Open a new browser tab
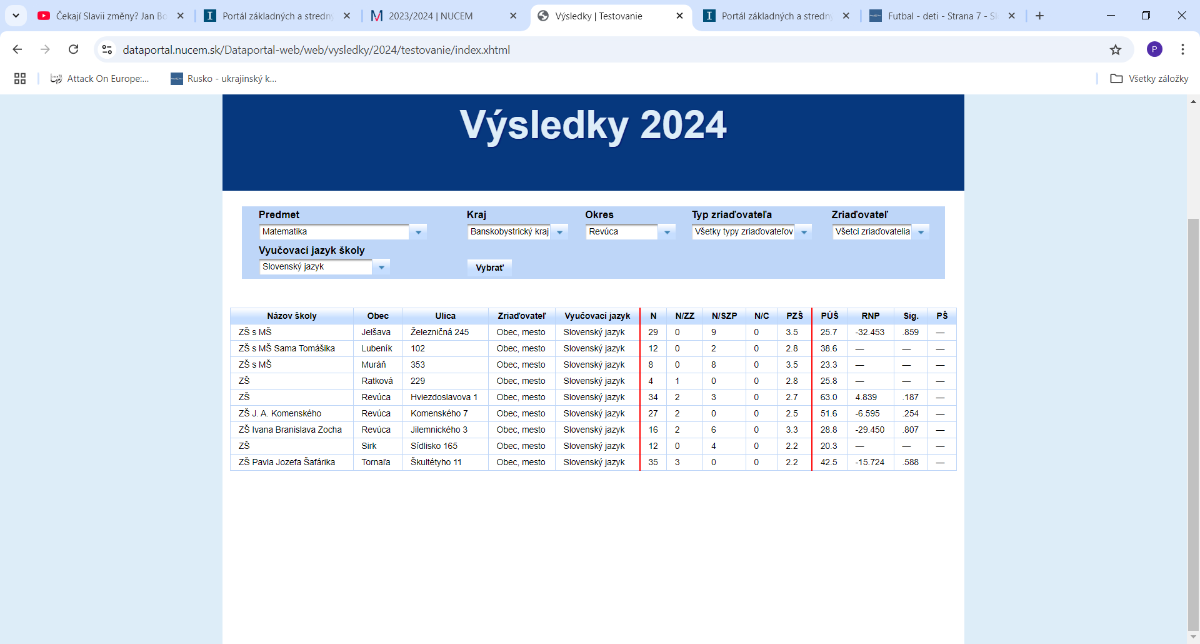The image size is (1200, 644). 1039,16
